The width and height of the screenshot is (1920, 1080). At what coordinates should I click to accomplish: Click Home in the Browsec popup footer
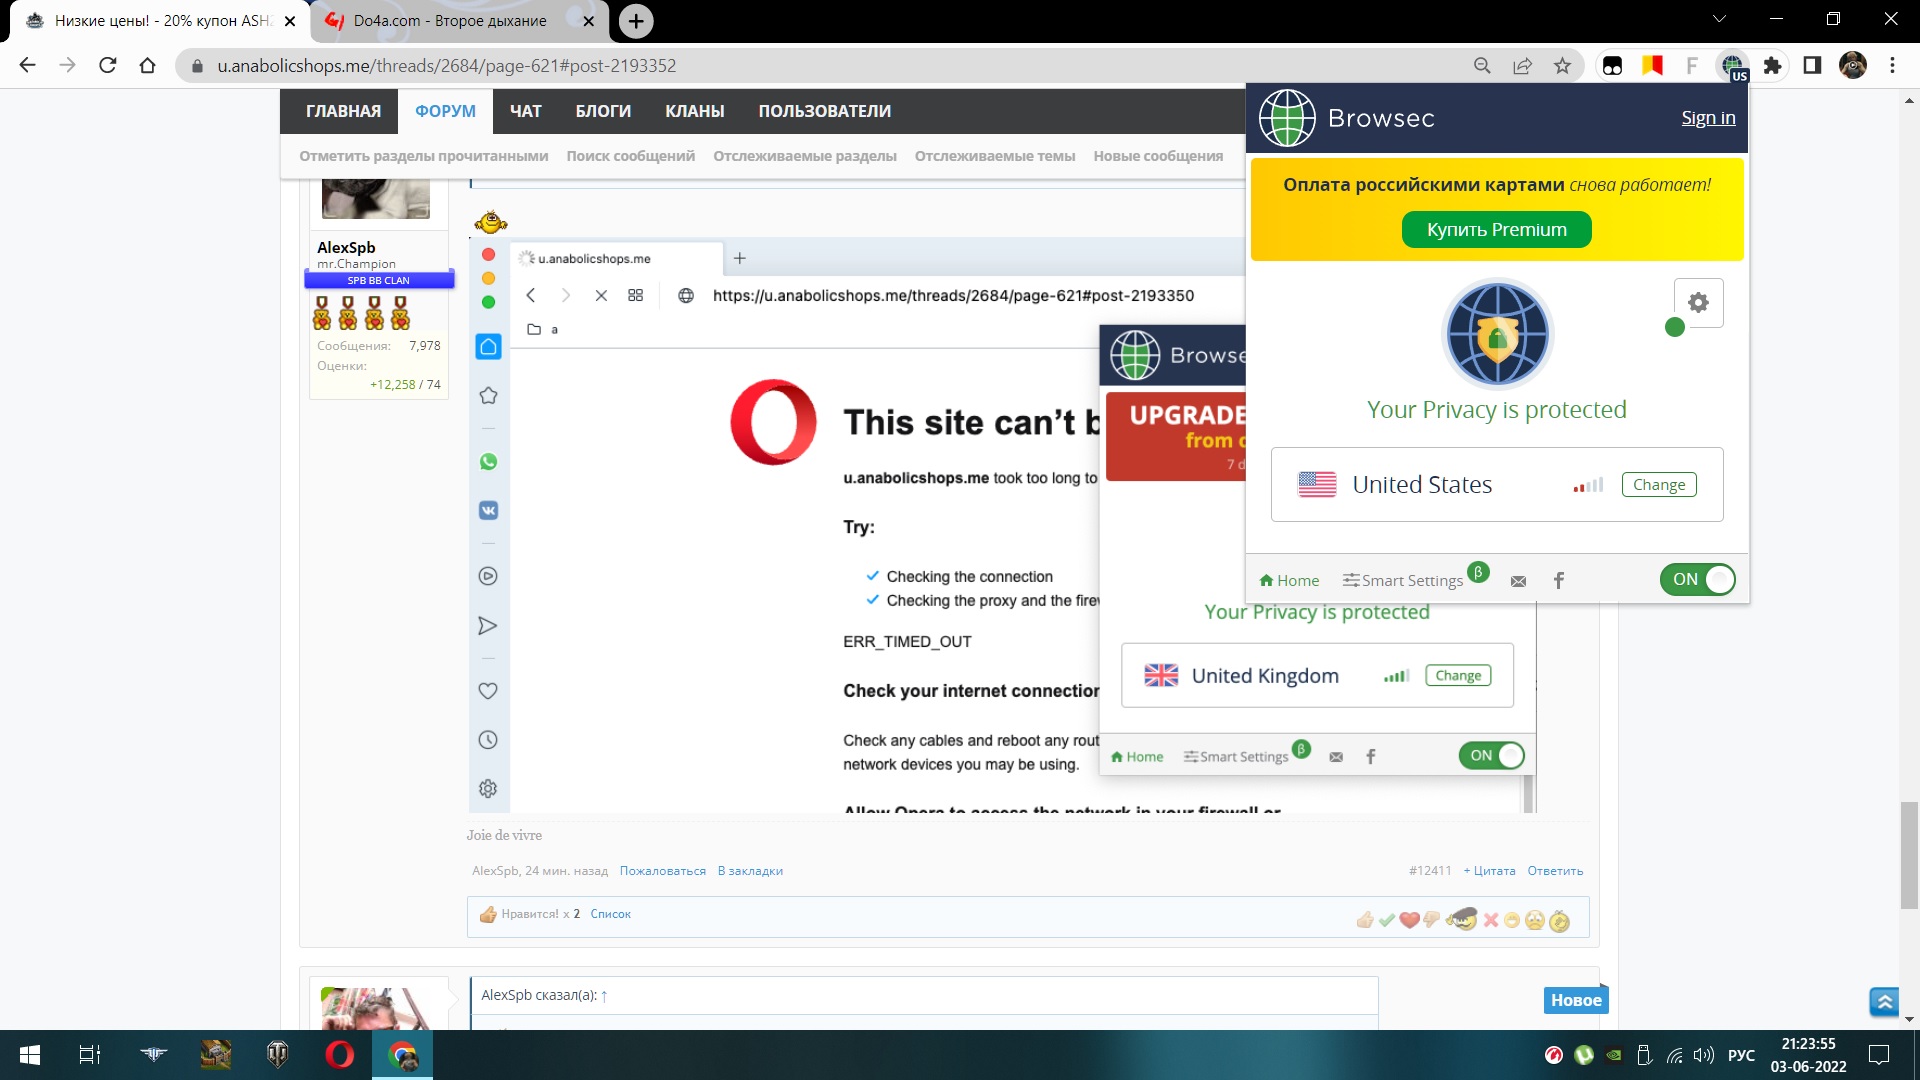pos(1289,580)
